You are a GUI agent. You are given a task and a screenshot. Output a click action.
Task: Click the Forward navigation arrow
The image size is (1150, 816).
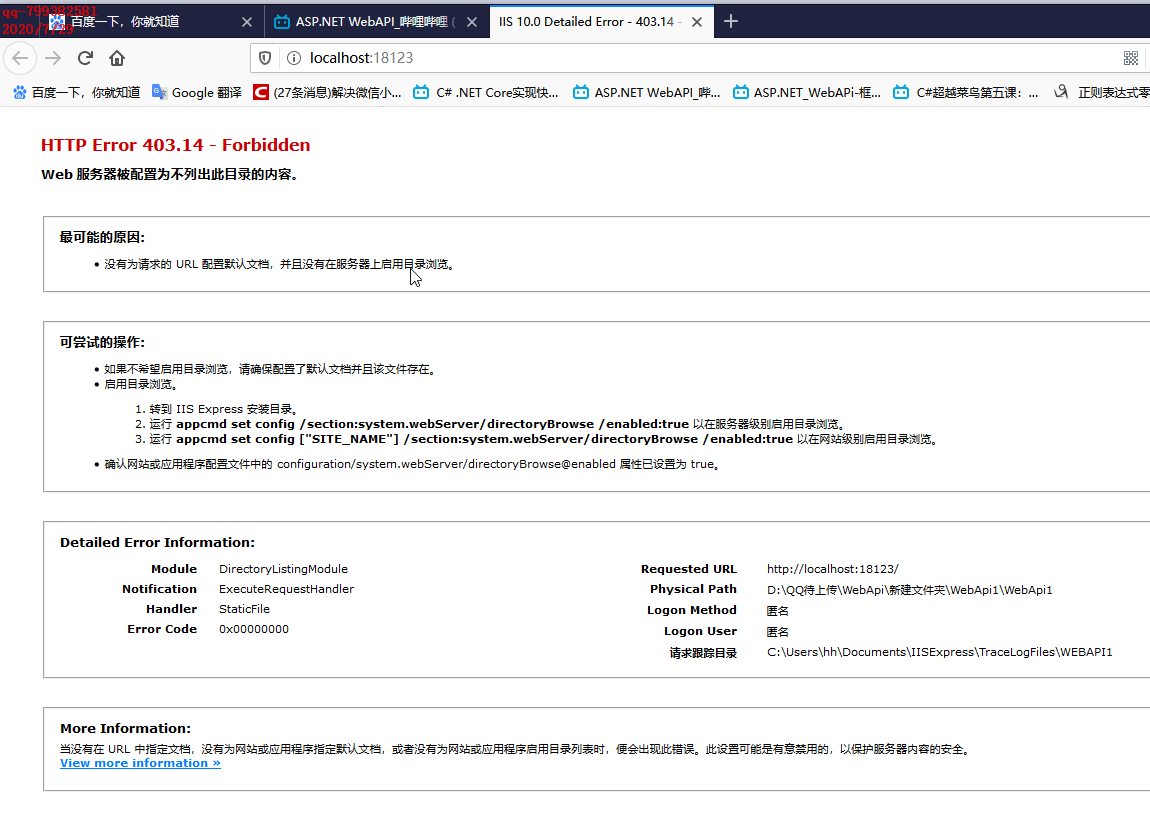[x=52, y=58]
